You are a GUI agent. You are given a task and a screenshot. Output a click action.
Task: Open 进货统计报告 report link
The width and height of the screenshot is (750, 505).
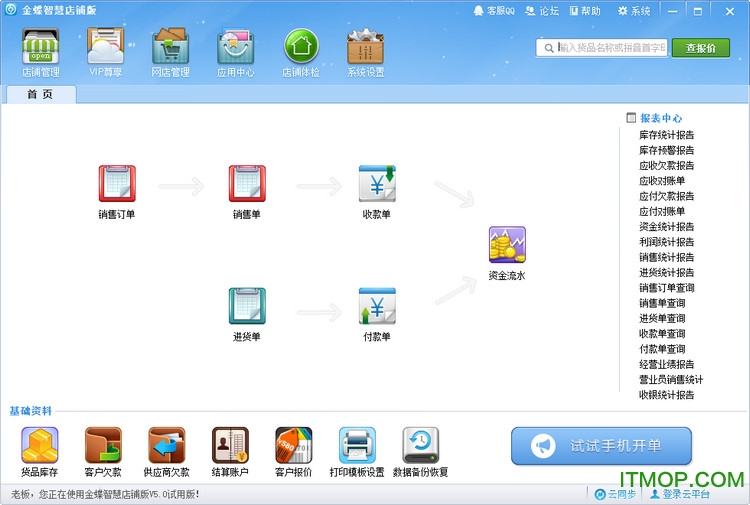pos(666,273)
